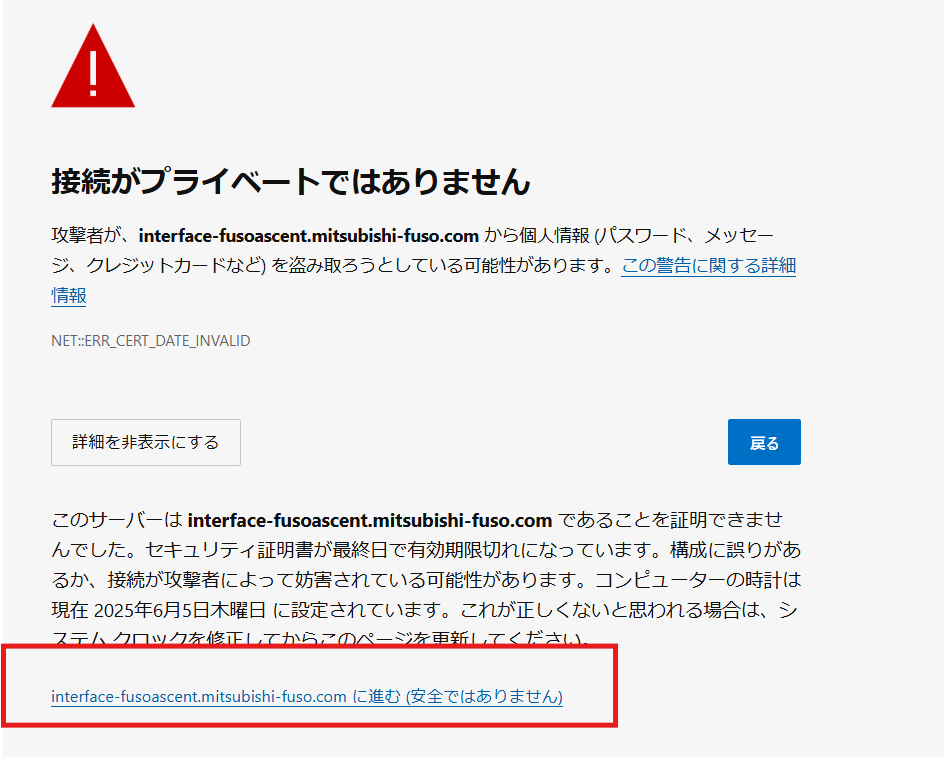The image size is (944, 757).
Task: Click the bold domain name after 攻撃者が
Action: click(x=309, y=237)
